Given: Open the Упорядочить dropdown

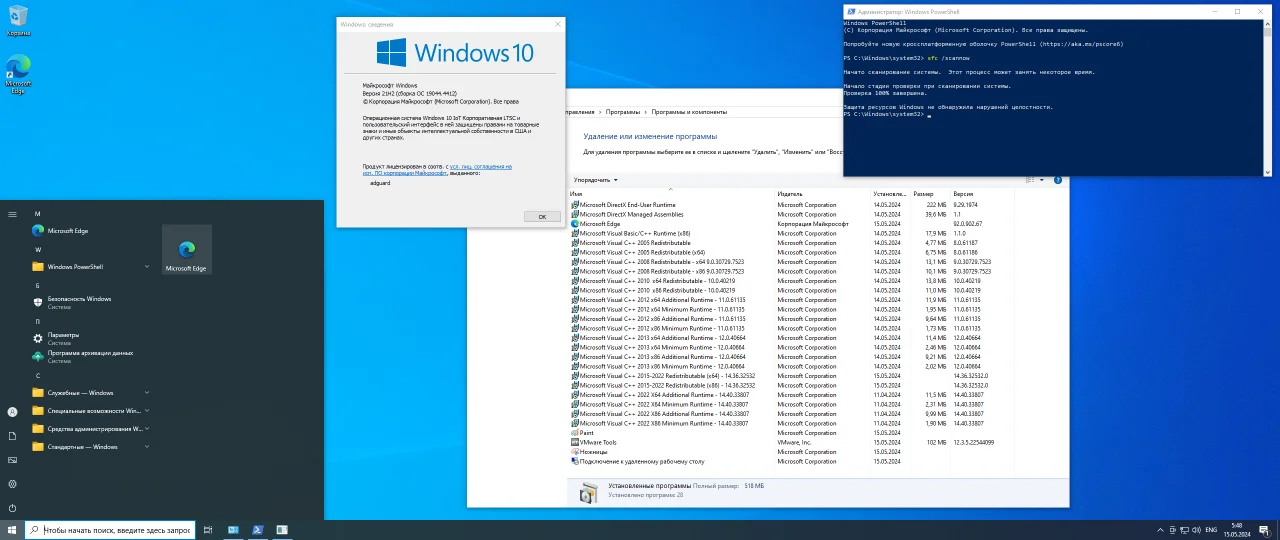Looking at the screenshot, I should tap(596, 180).
